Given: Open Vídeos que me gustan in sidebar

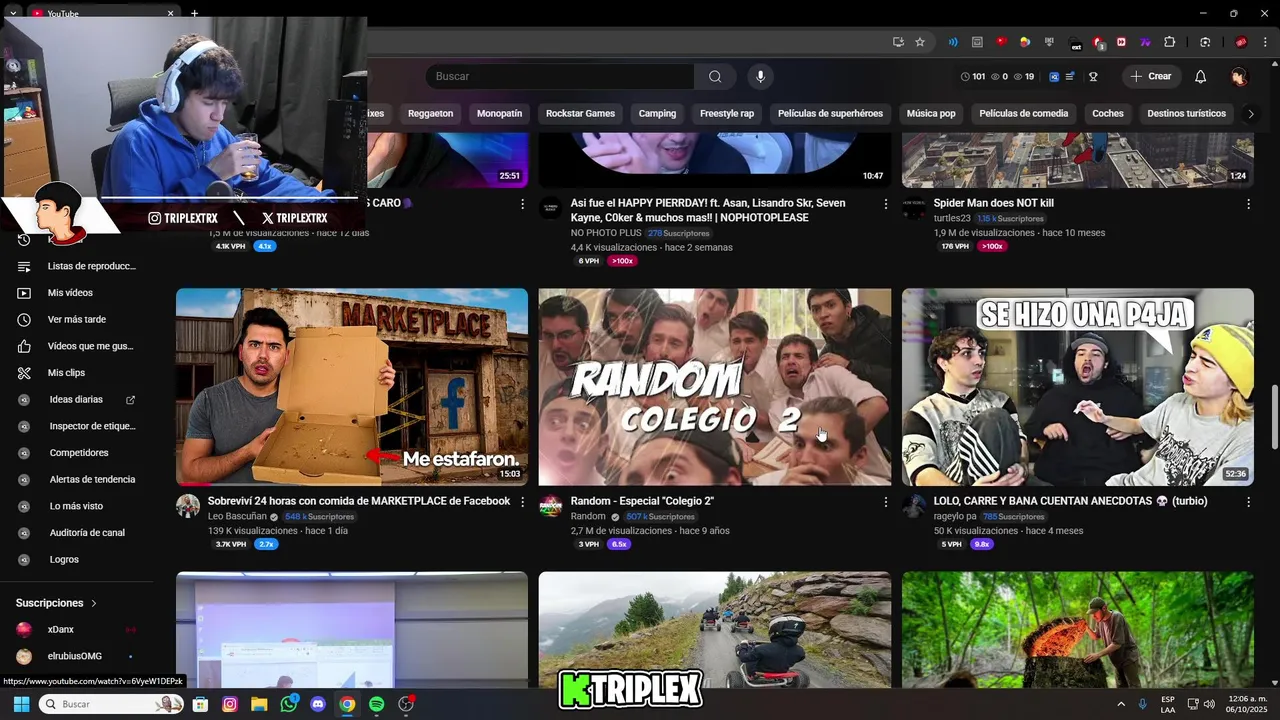Looking at the screenshot, I should (78, 346).
